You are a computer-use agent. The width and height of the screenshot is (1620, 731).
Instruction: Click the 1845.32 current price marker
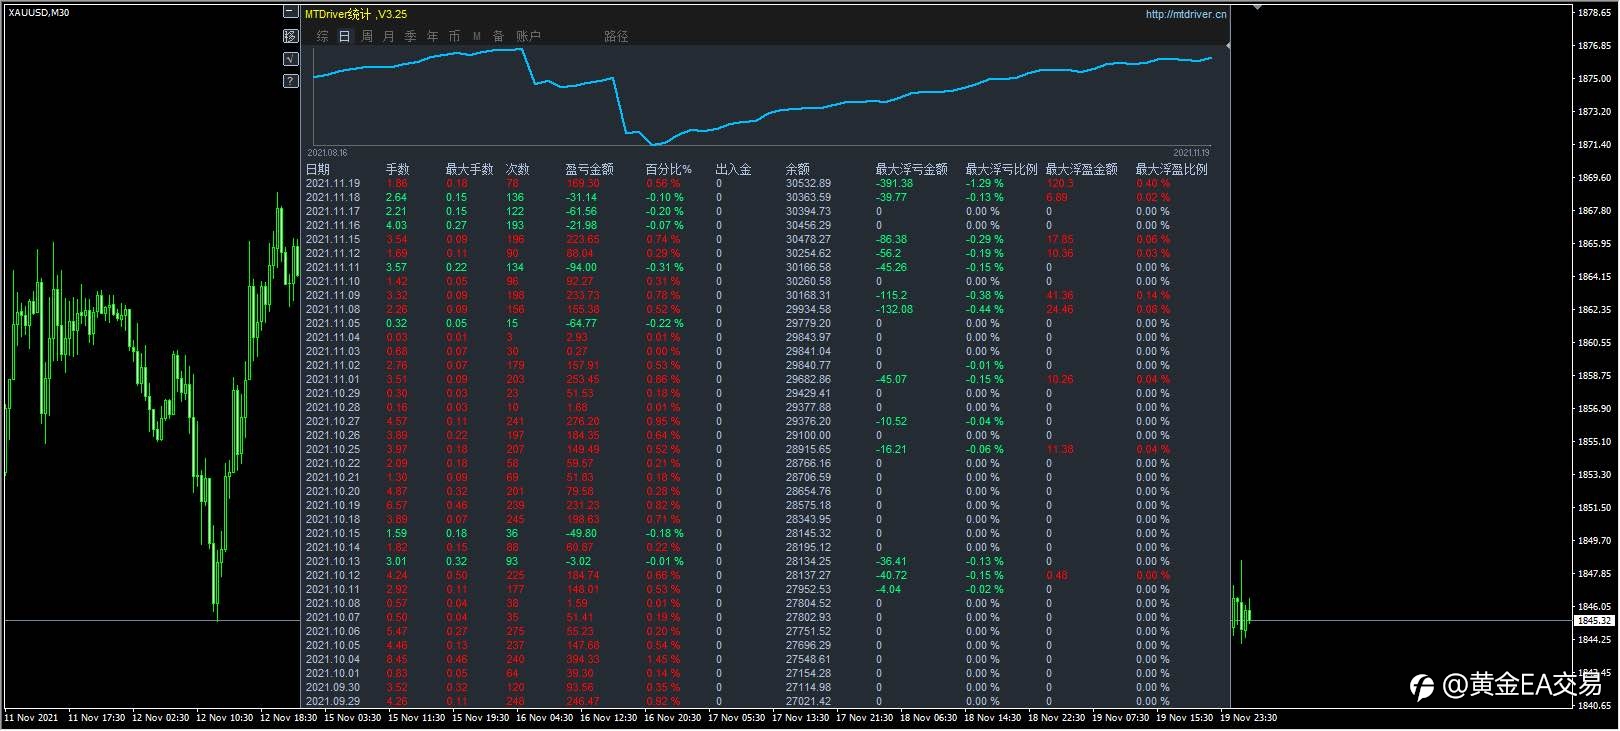point(1594,621)
